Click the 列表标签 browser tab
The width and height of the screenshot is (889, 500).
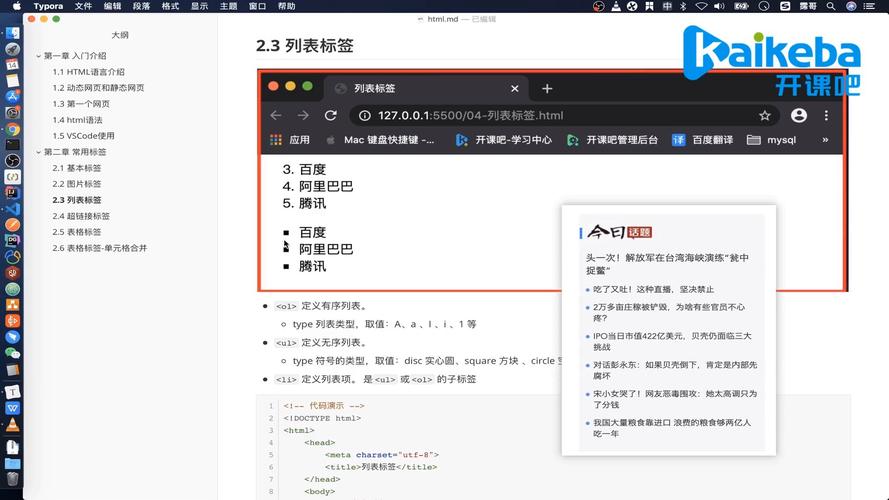(425, 88)
